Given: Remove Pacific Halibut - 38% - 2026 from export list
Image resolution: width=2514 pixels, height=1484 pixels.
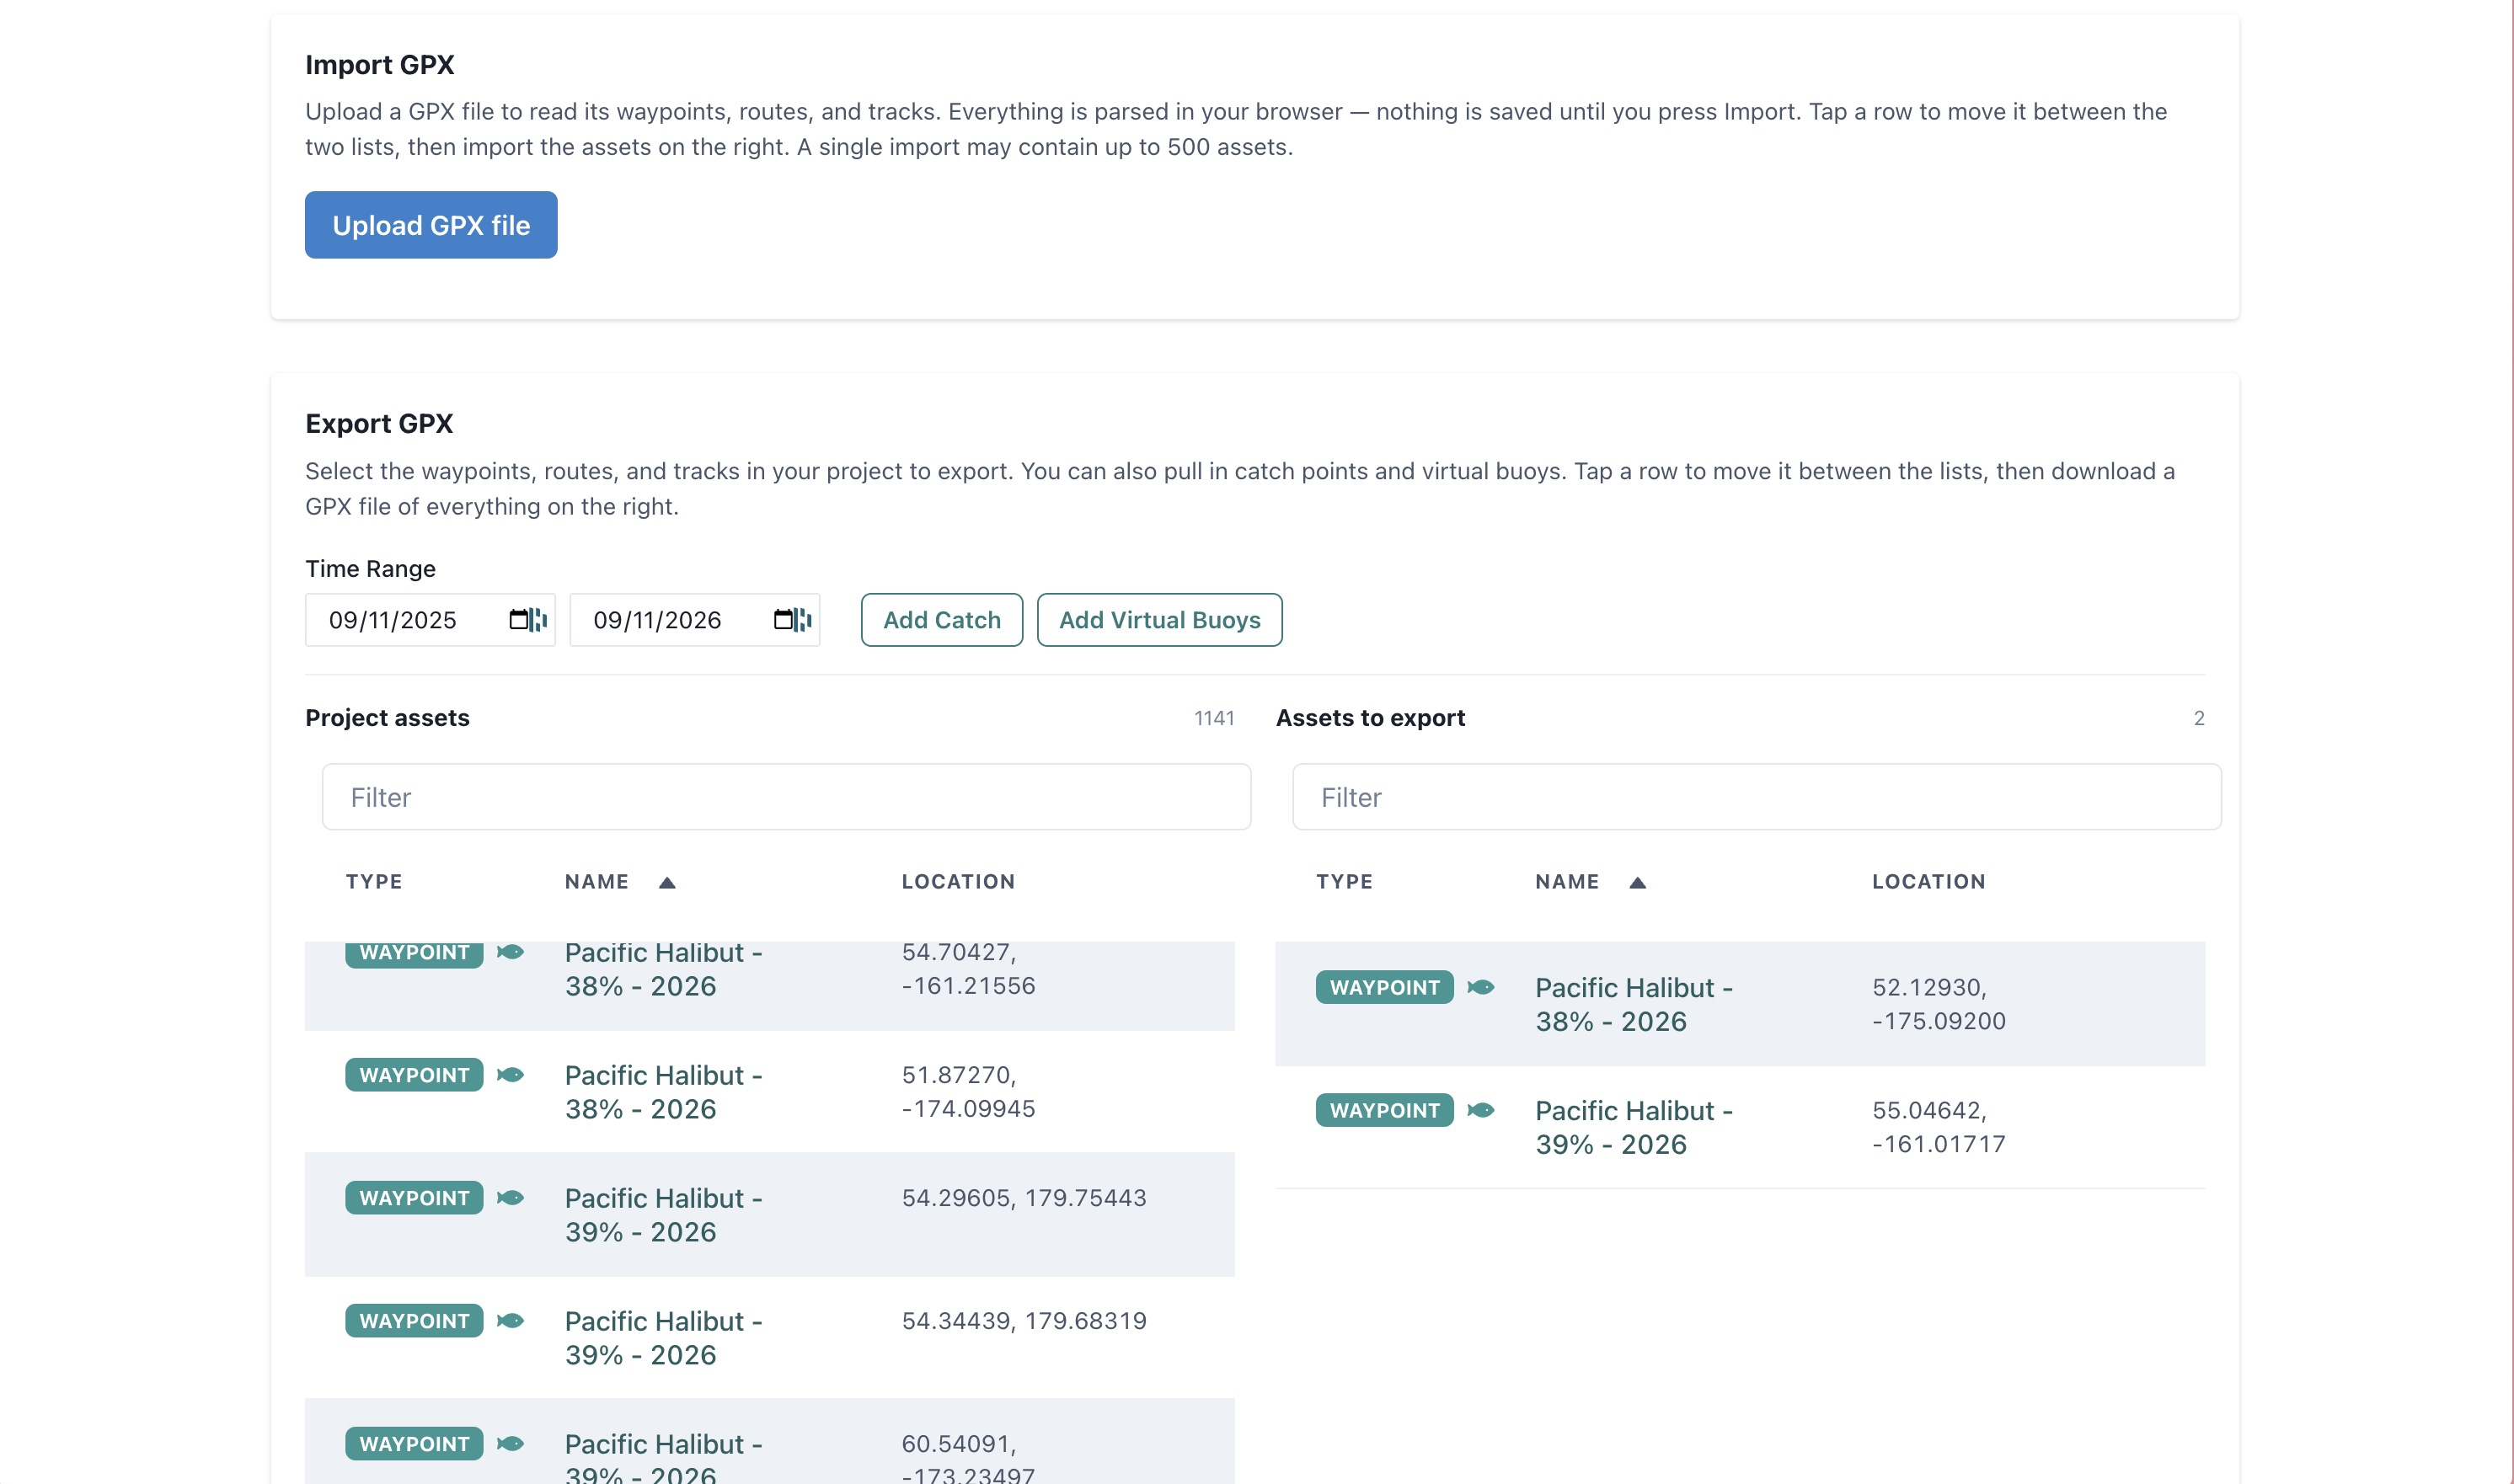Looking at the screenshot, I should [1740, 1004].
